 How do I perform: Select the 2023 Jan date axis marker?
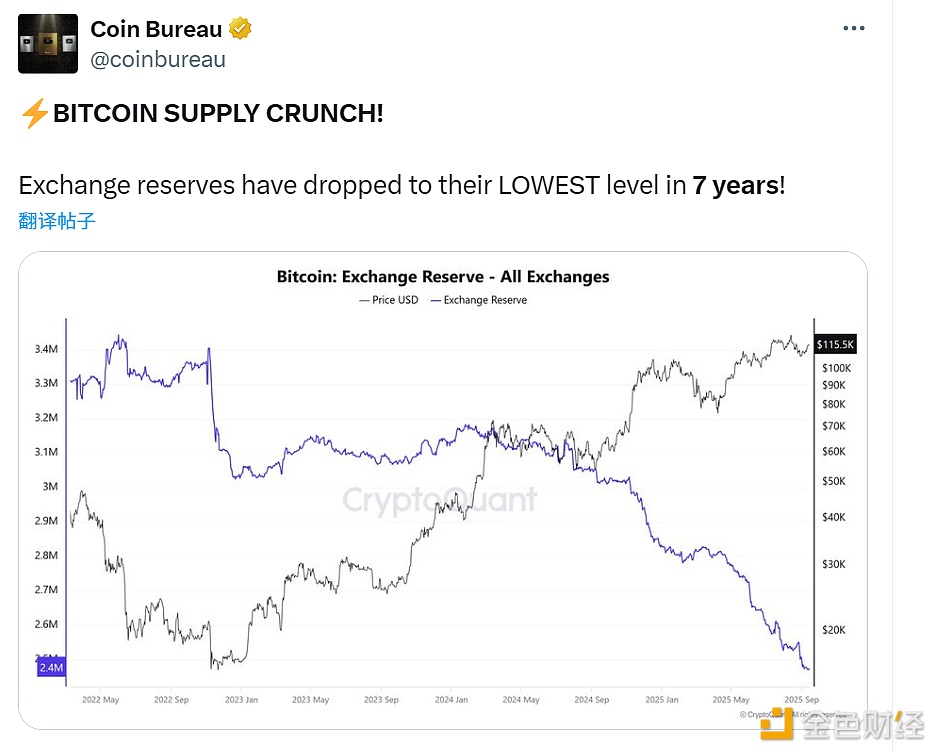[x=242, y=700]
